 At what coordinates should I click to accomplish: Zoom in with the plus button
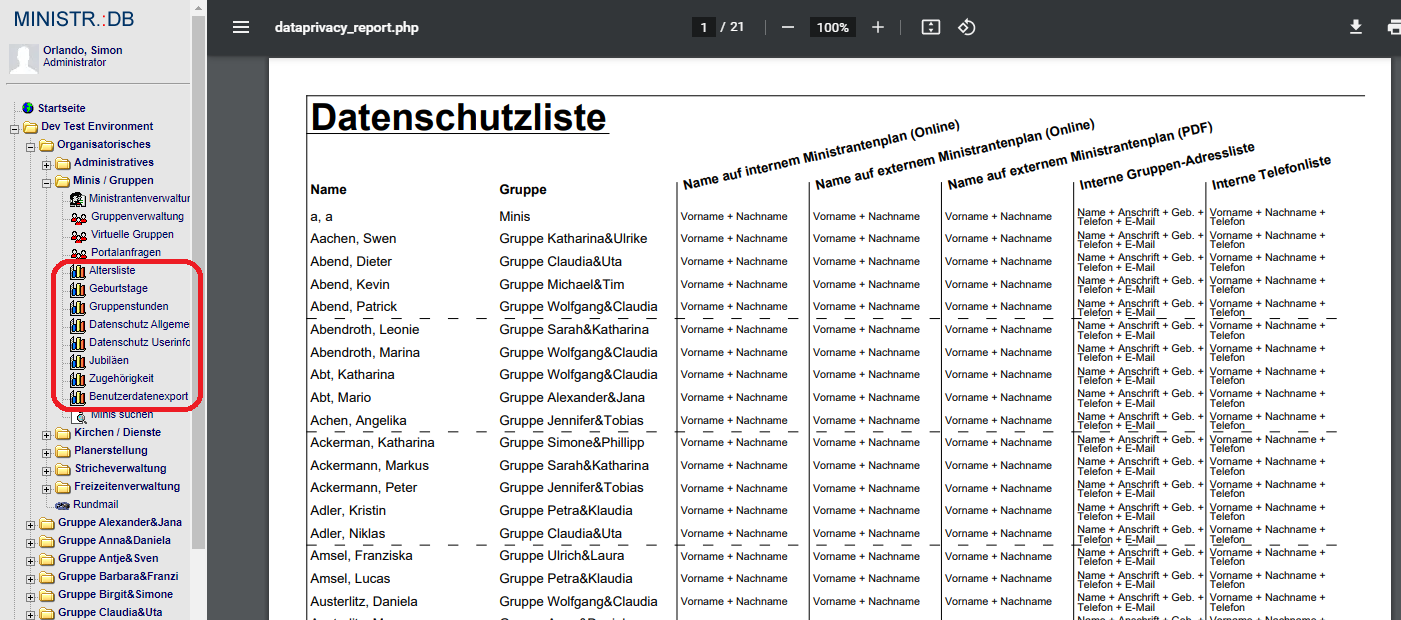(878, 27)
